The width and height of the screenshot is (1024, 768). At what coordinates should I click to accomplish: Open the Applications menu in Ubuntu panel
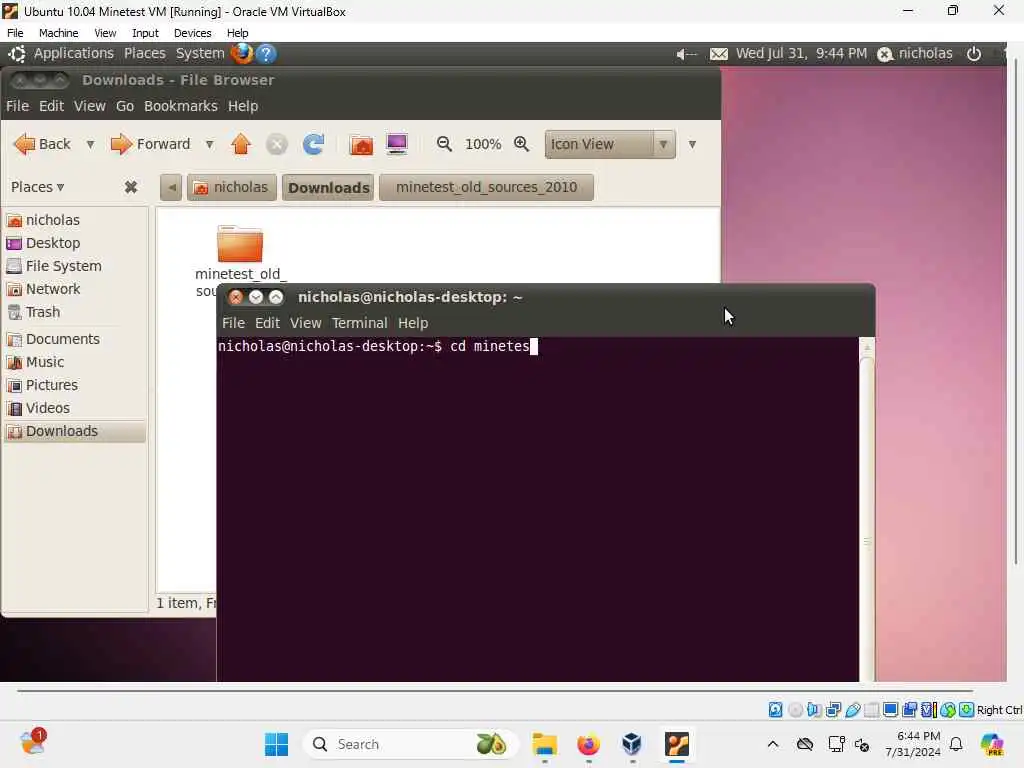pyautogui.click(x=74, y=54)
